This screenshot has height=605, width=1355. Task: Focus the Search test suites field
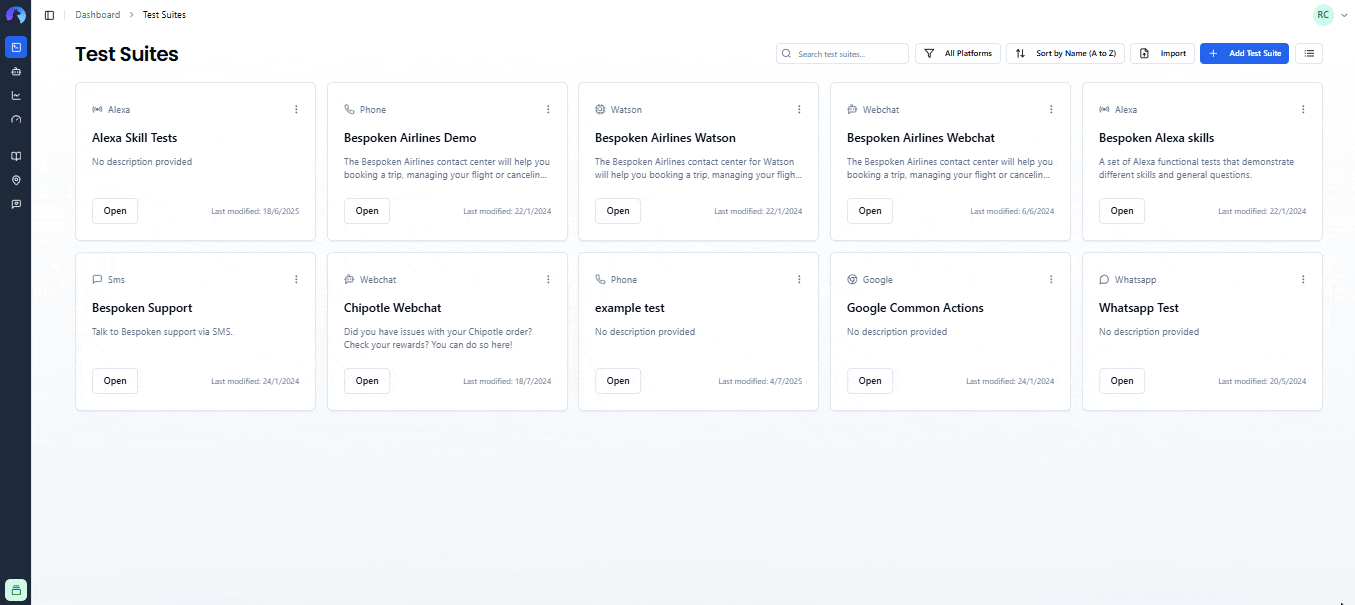coord(842,54)
